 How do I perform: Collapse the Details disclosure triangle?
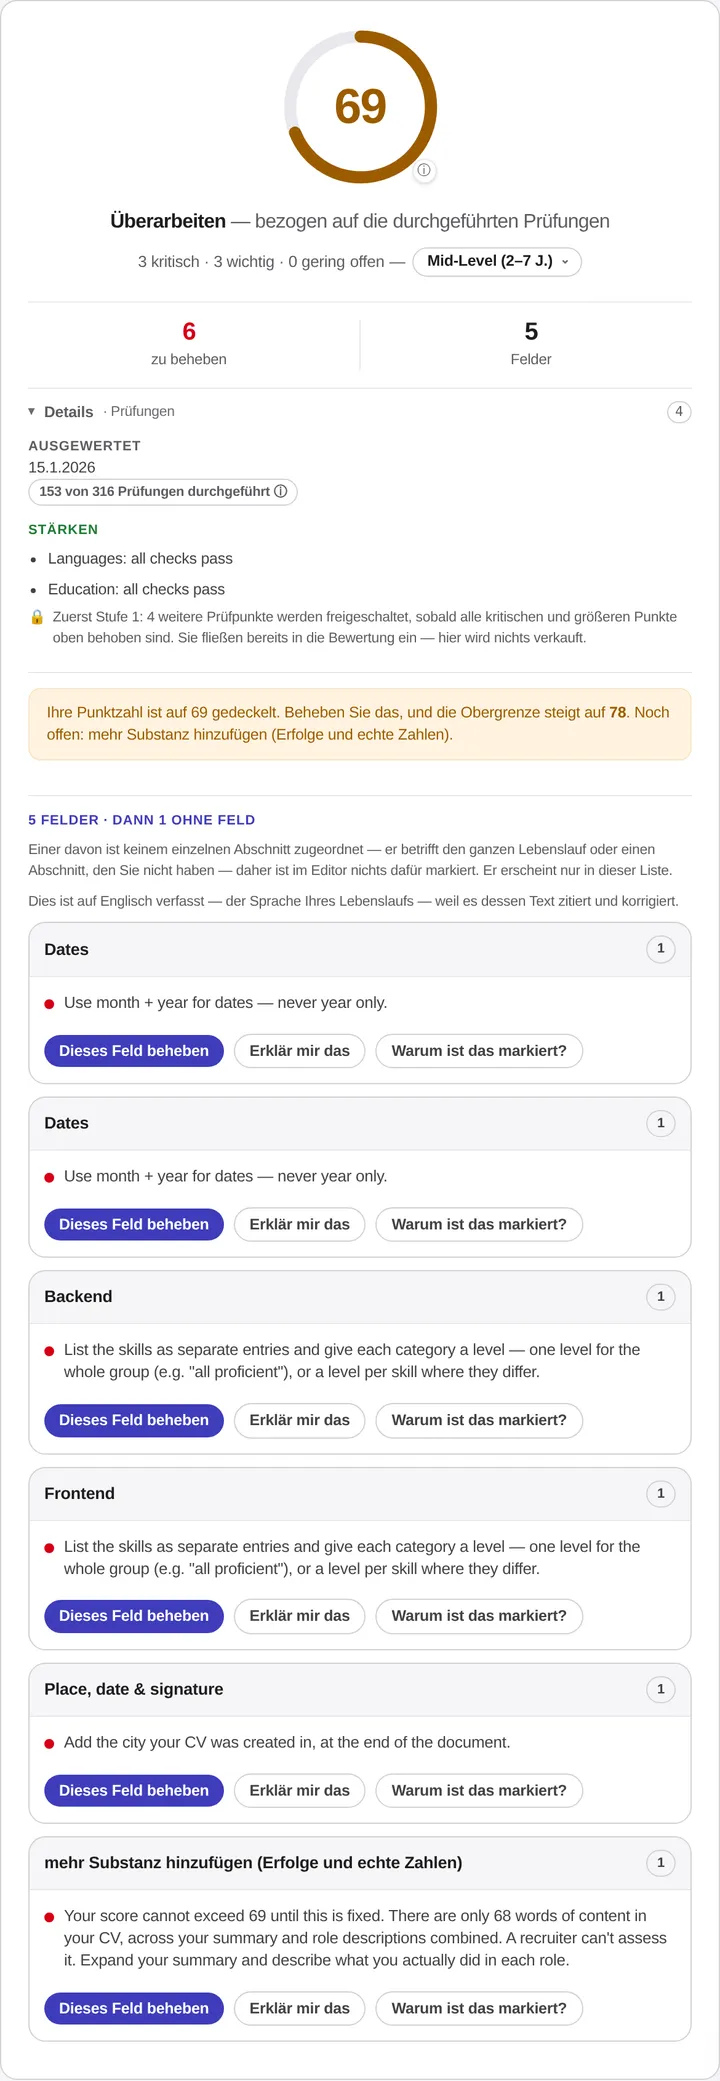[32, 411]
